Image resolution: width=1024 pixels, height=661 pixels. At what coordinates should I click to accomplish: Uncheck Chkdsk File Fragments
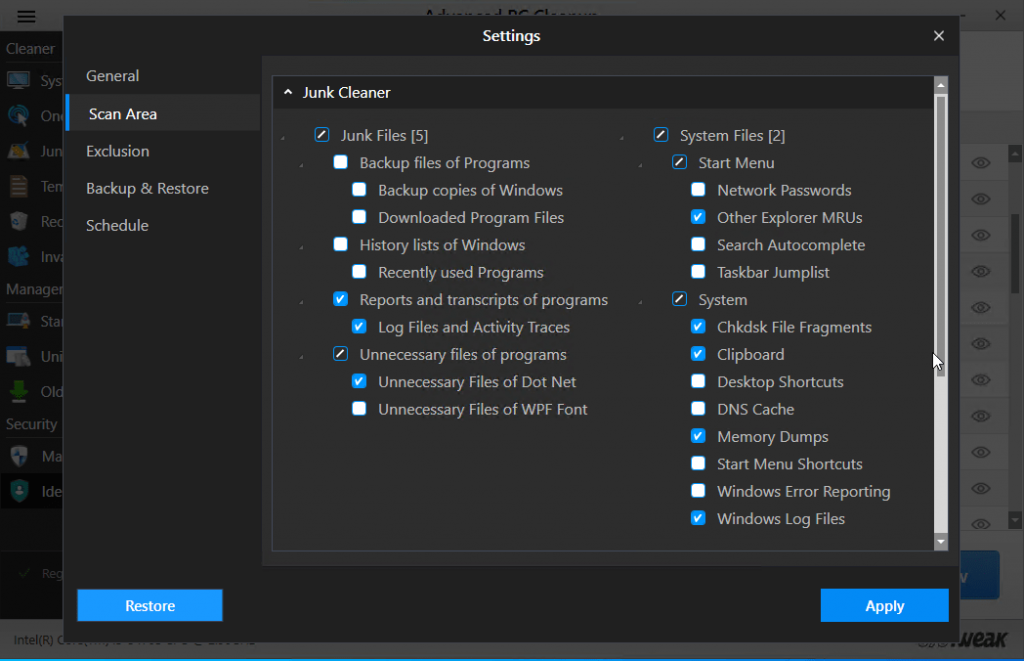tap(698, 326)
